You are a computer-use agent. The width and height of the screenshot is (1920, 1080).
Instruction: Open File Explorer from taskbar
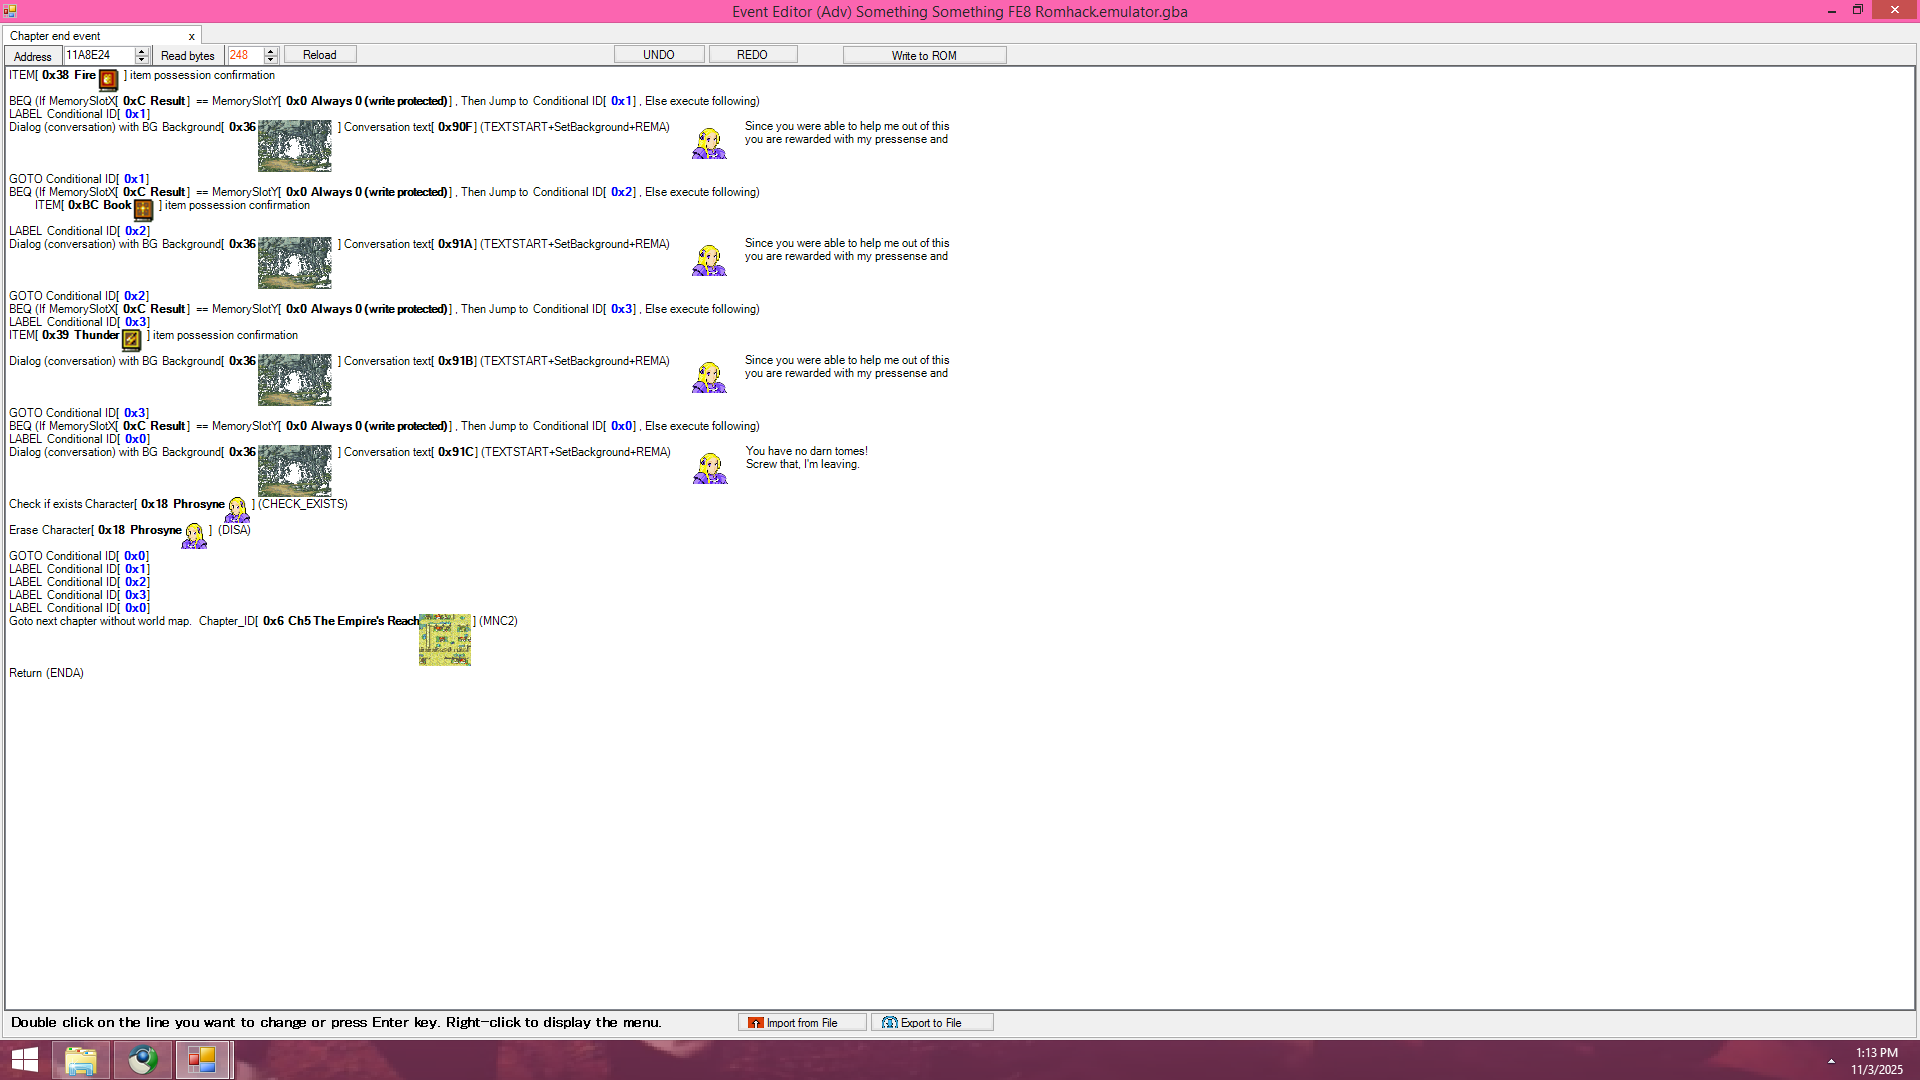tap(81, 1059)
